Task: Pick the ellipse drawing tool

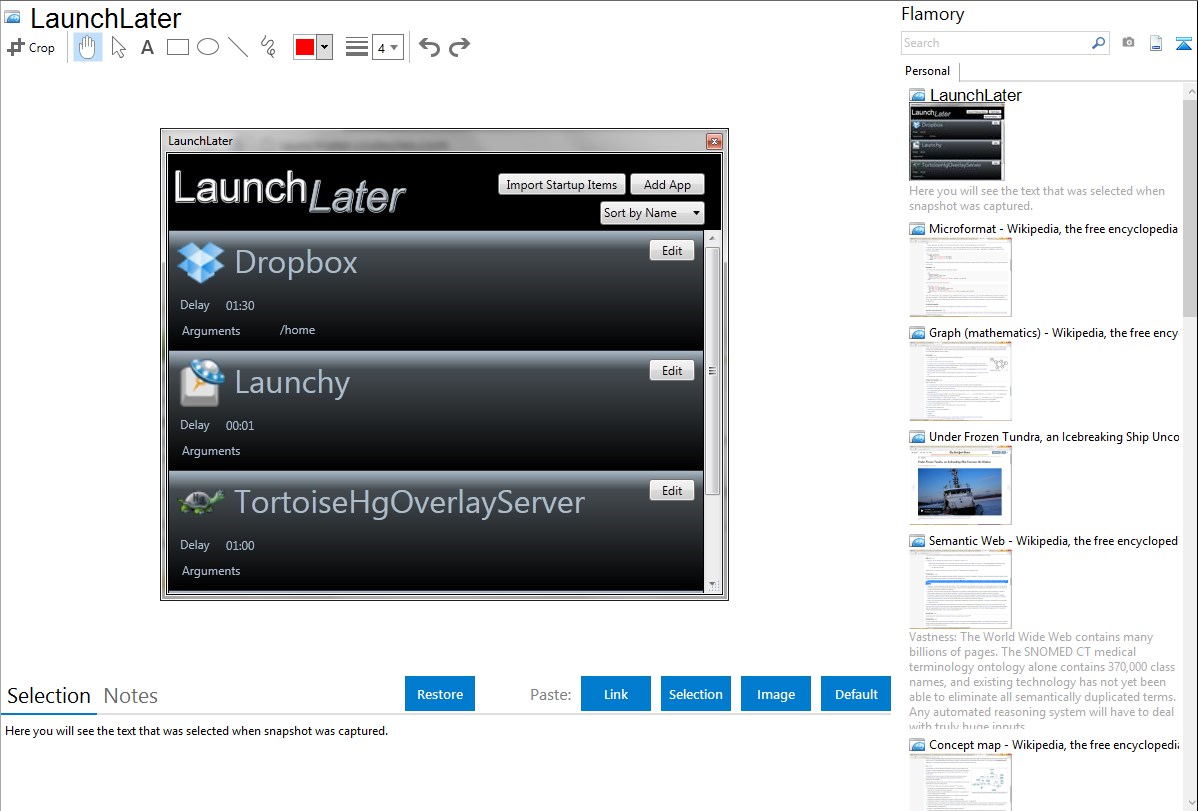Action: [208, 47]
